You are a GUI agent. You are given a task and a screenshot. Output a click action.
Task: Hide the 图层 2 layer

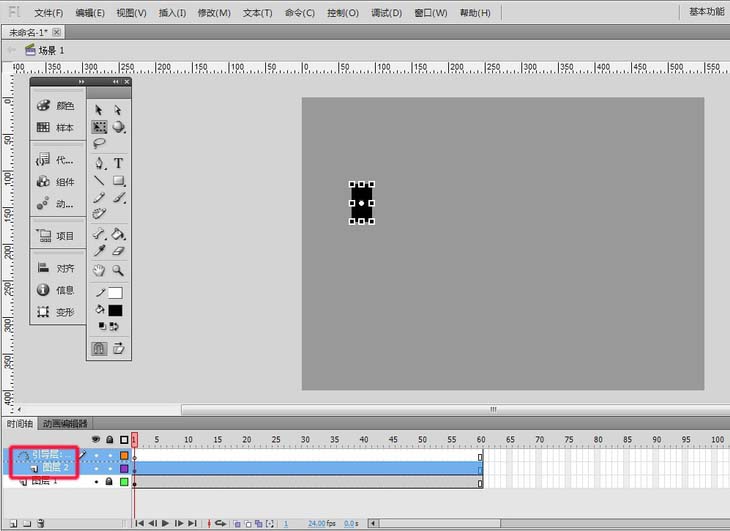(x=96, y=469)
